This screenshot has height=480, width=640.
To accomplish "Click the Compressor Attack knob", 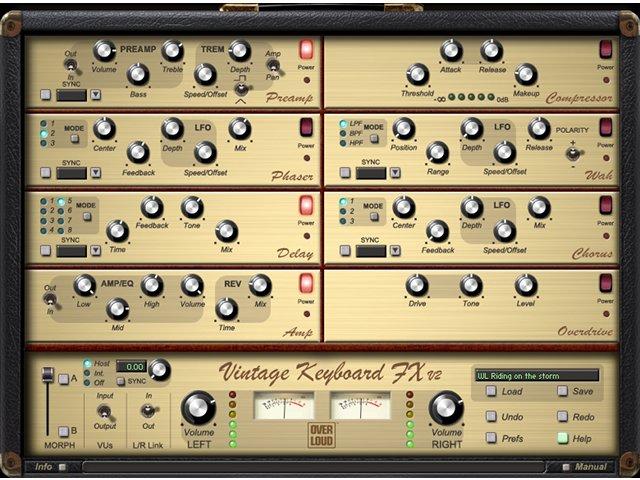I will pos(451,51).
